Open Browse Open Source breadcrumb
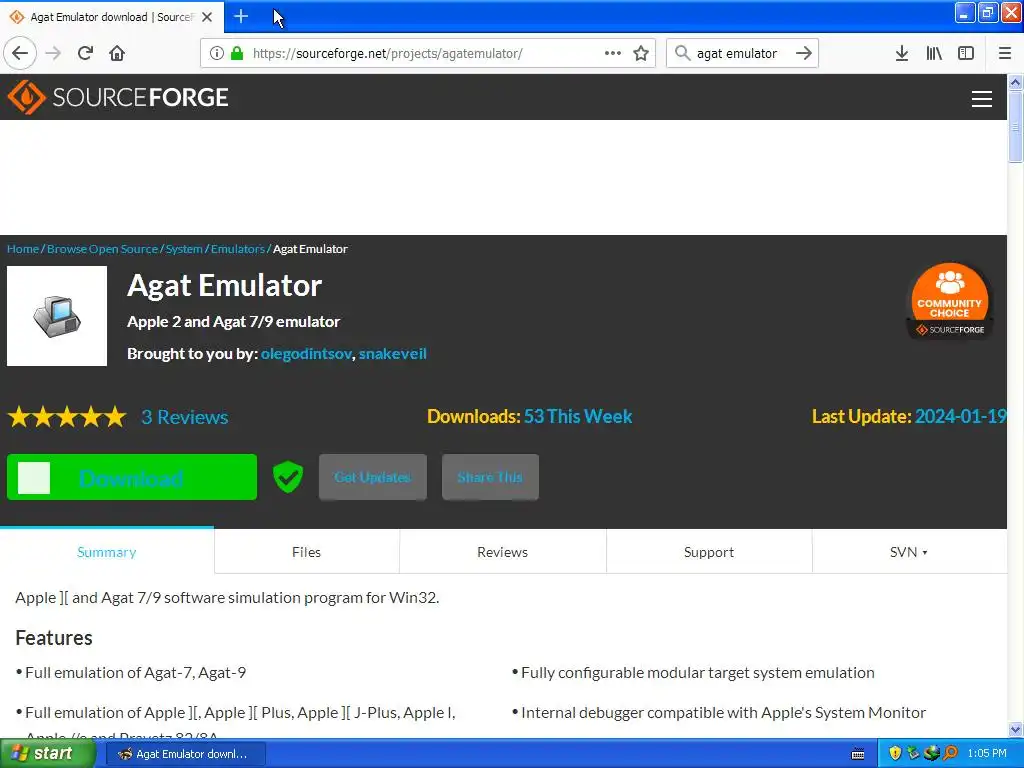 (103, 249)
